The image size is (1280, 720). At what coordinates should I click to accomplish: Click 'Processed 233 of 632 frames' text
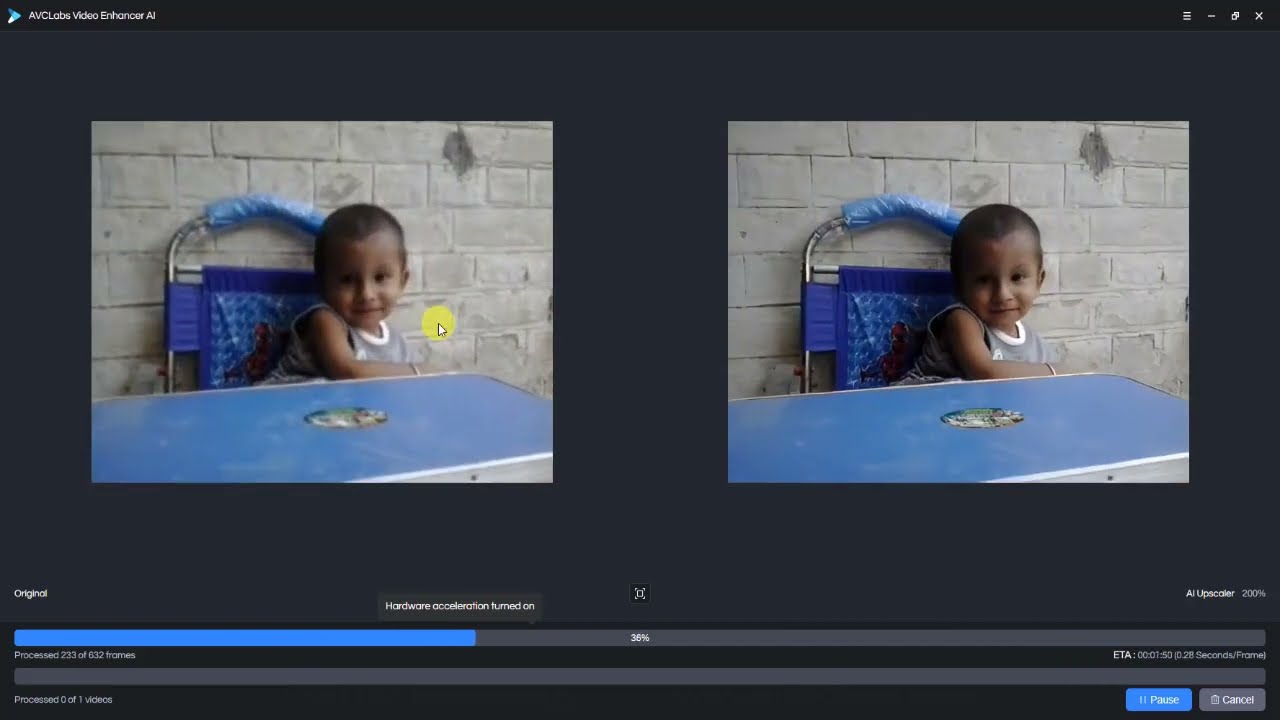pos(75,655)
